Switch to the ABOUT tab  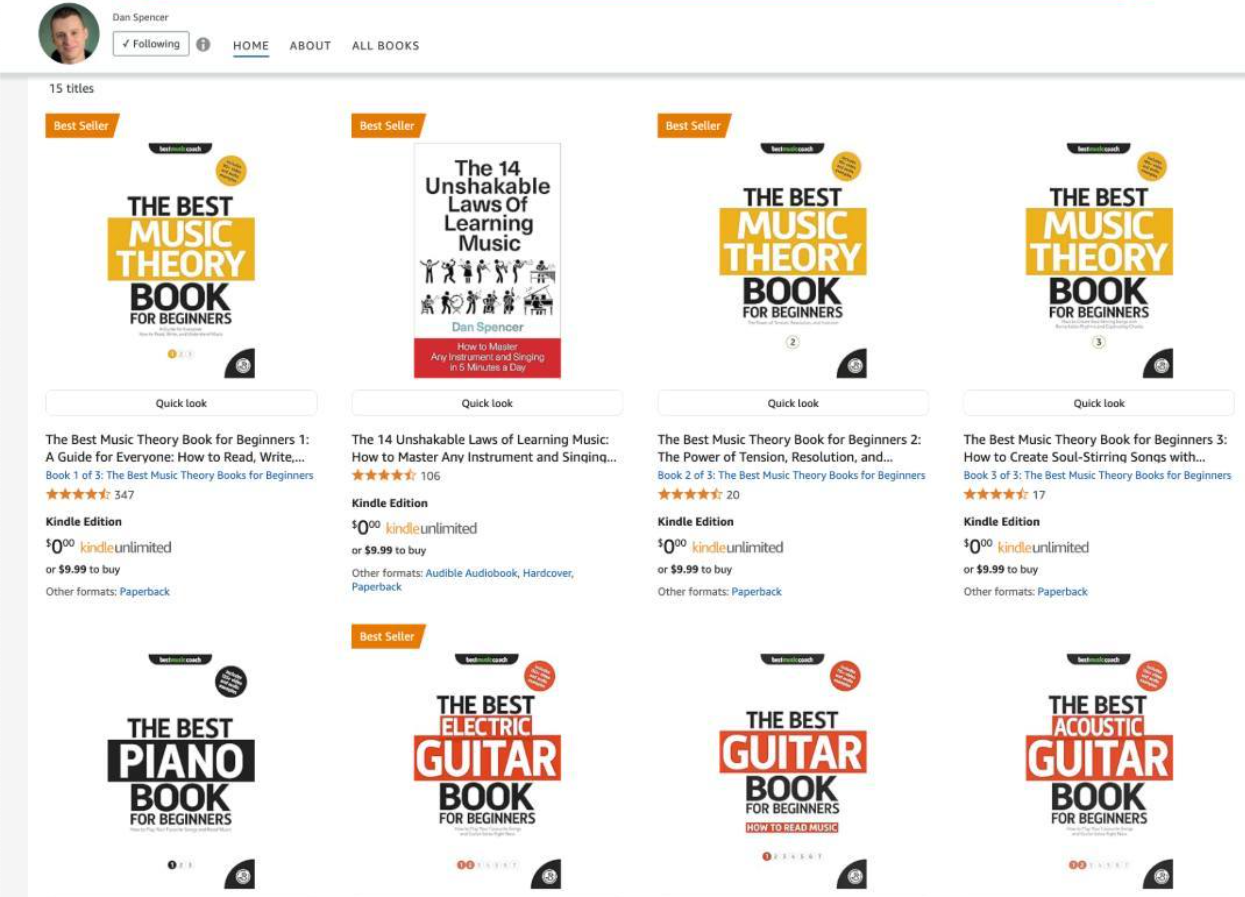coord(310,46)
